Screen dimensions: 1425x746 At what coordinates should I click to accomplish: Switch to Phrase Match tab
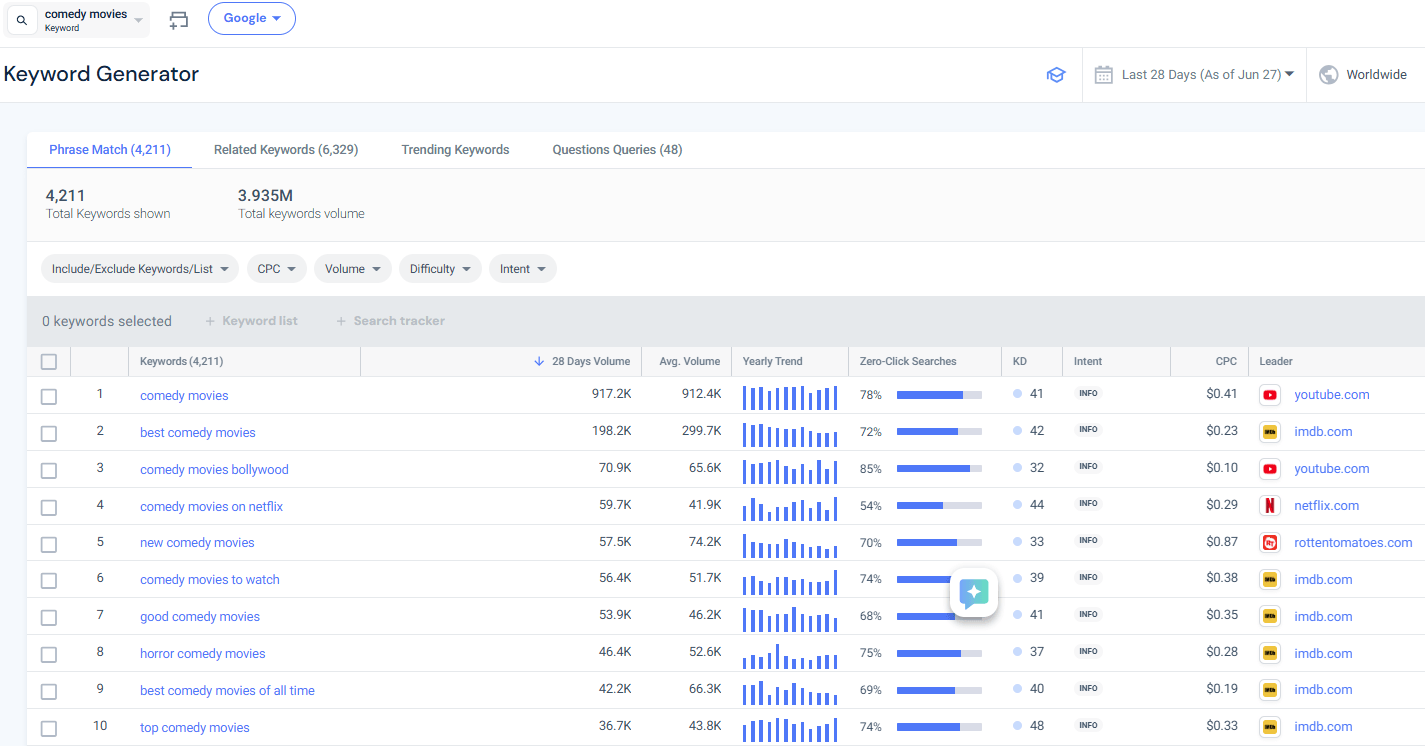coord(110,150)
